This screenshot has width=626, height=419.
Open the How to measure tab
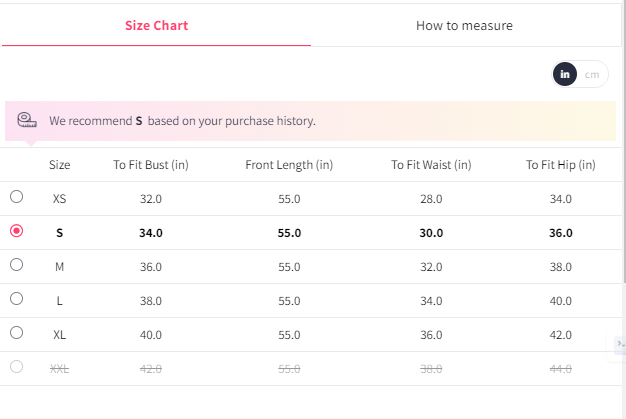[464, 25]
